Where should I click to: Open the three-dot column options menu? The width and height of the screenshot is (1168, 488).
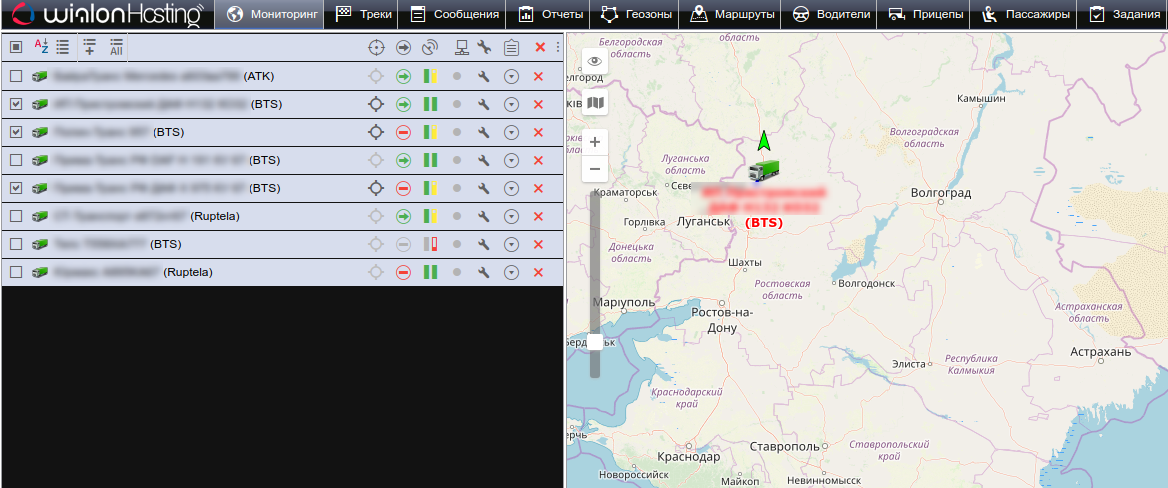click(x=557, y=47)
